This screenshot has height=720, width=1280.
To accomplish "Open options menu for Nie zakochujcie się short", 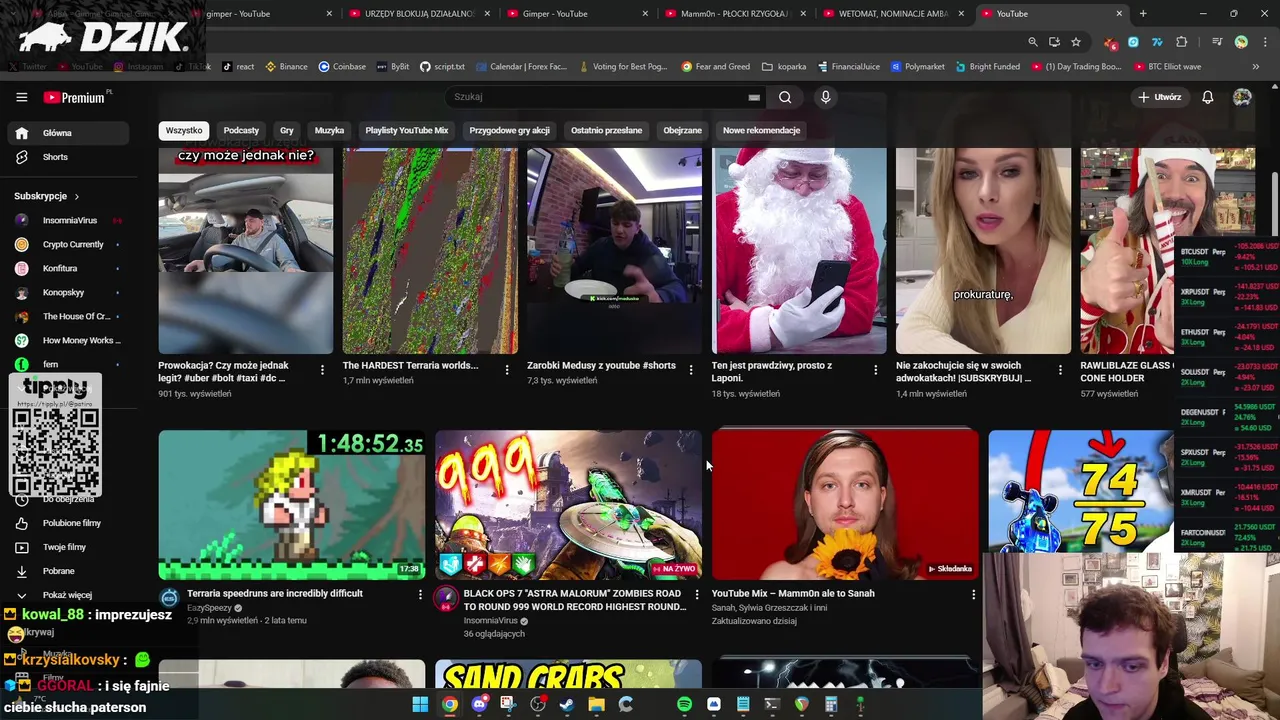I will (x=1060, y=370).
